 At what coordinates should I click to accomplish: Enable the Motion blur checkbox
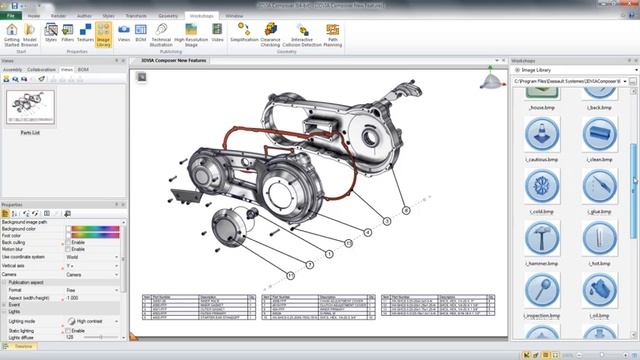68,249
